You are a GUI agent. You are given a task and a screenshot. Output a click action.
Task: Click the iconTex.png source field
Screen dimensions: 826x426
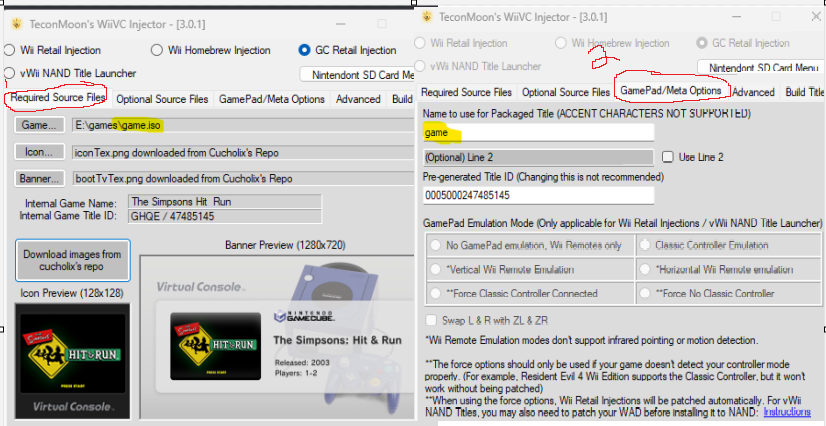pos(243,153)
